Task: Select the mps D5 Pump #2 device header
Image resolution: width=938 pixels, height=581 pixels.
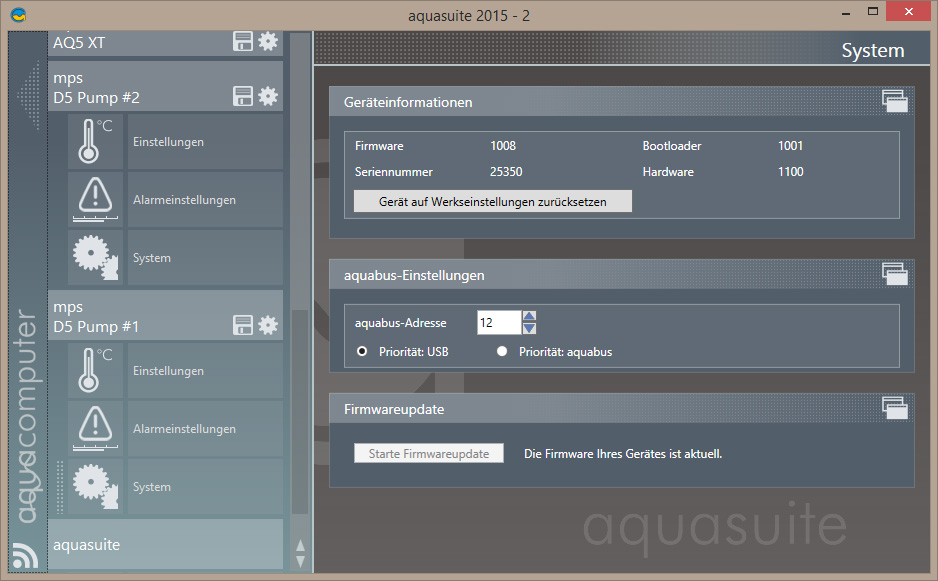Action: pos(165,86)
